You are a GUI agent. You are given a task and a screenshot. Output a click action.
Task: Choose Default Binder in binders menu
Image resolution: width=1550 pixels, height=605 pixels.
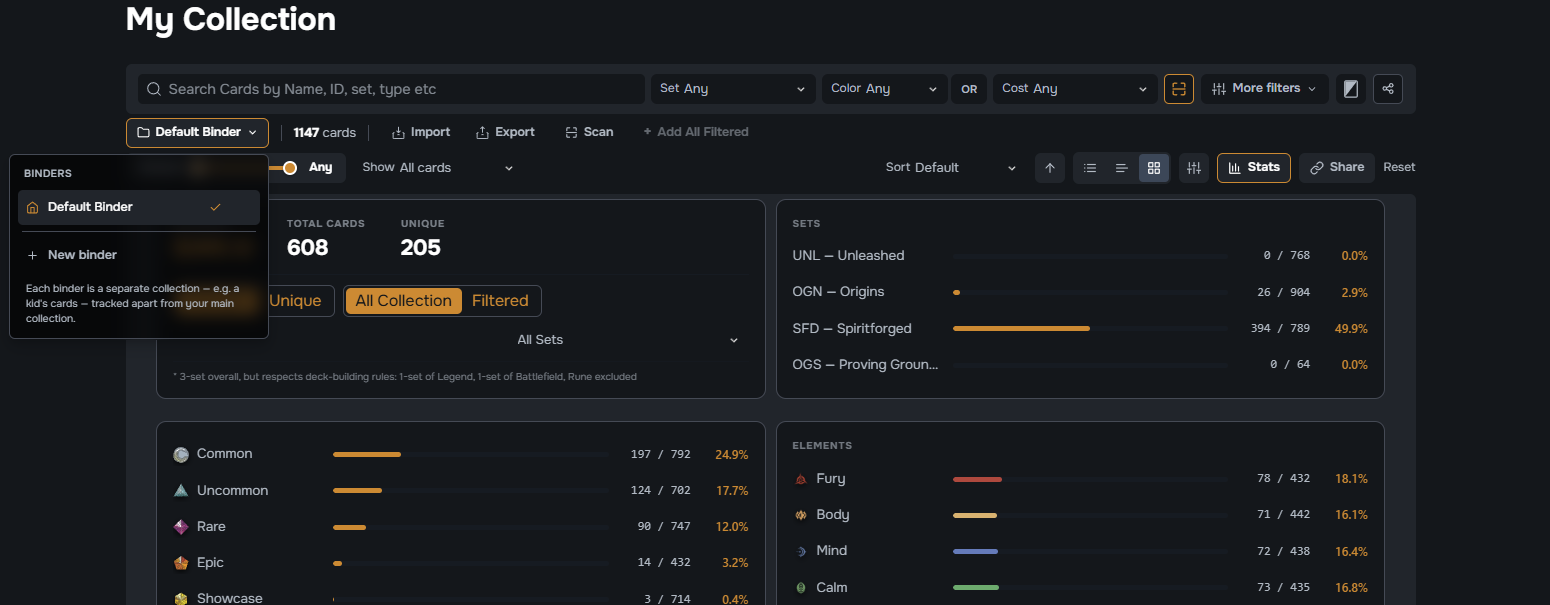pyautogui.click(x=139, y=207)
